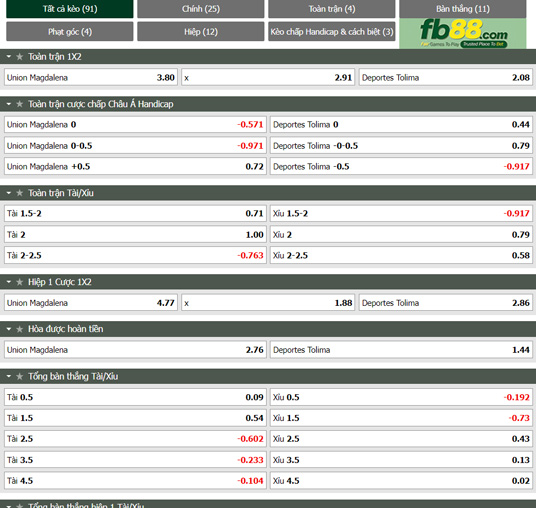Image resolution: width=536 pixels, height=508 pixels.
Task: Collapse the Châu Á Handicap section arrow
Action: coord(9,104)
